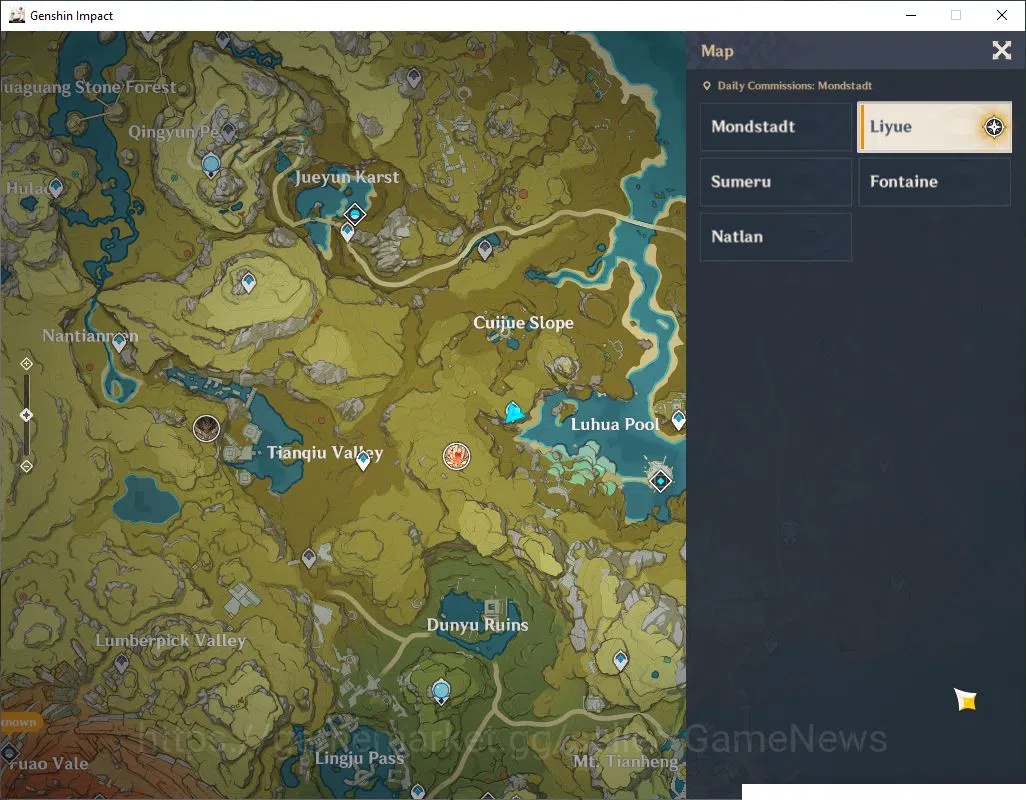Select the Jueyun Karst domain diamond icon
Image resolution: width=1026 pixels, height=800 pixels.
(355, 213)
